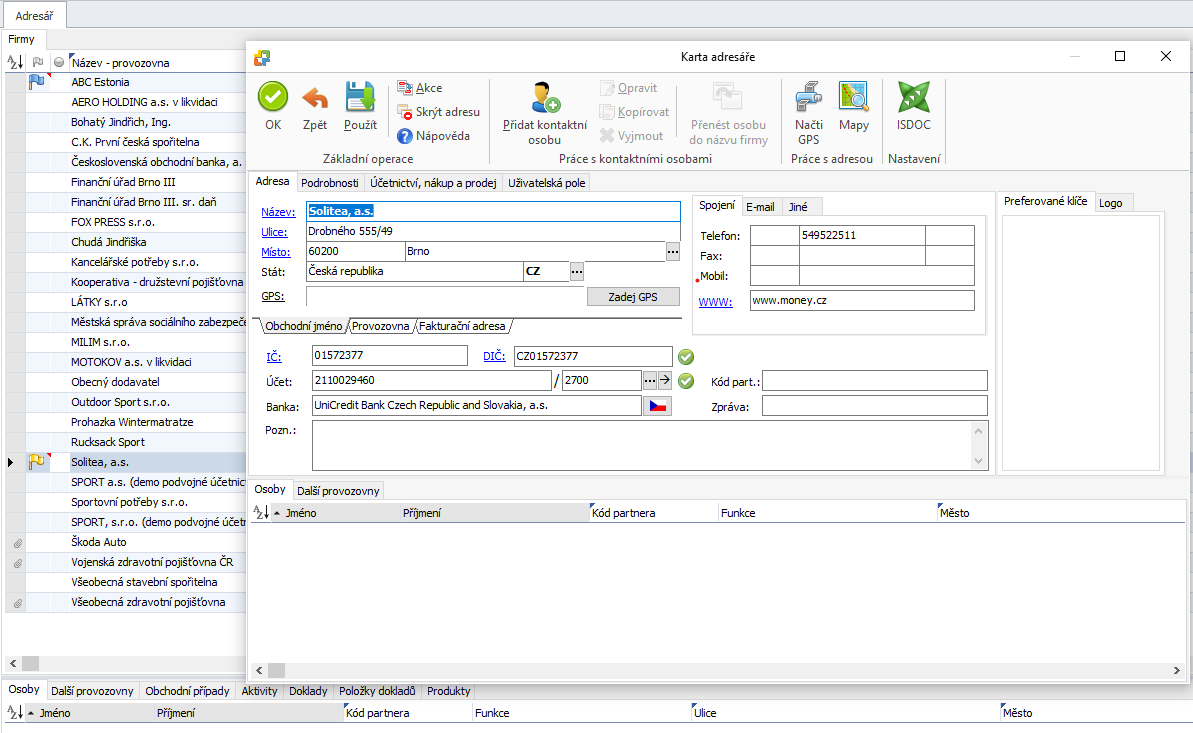Image resolution: width=1193 pixels, height=733 pixels.
Task: Click the flag column header in Firmy list
Action: [x=37, y=62]
